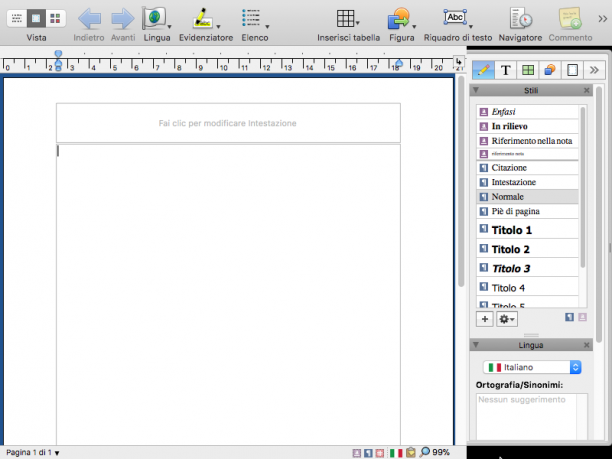Click header area Fai clic per modificare Intestazione

pyautogui.click(x=228, y=123)
